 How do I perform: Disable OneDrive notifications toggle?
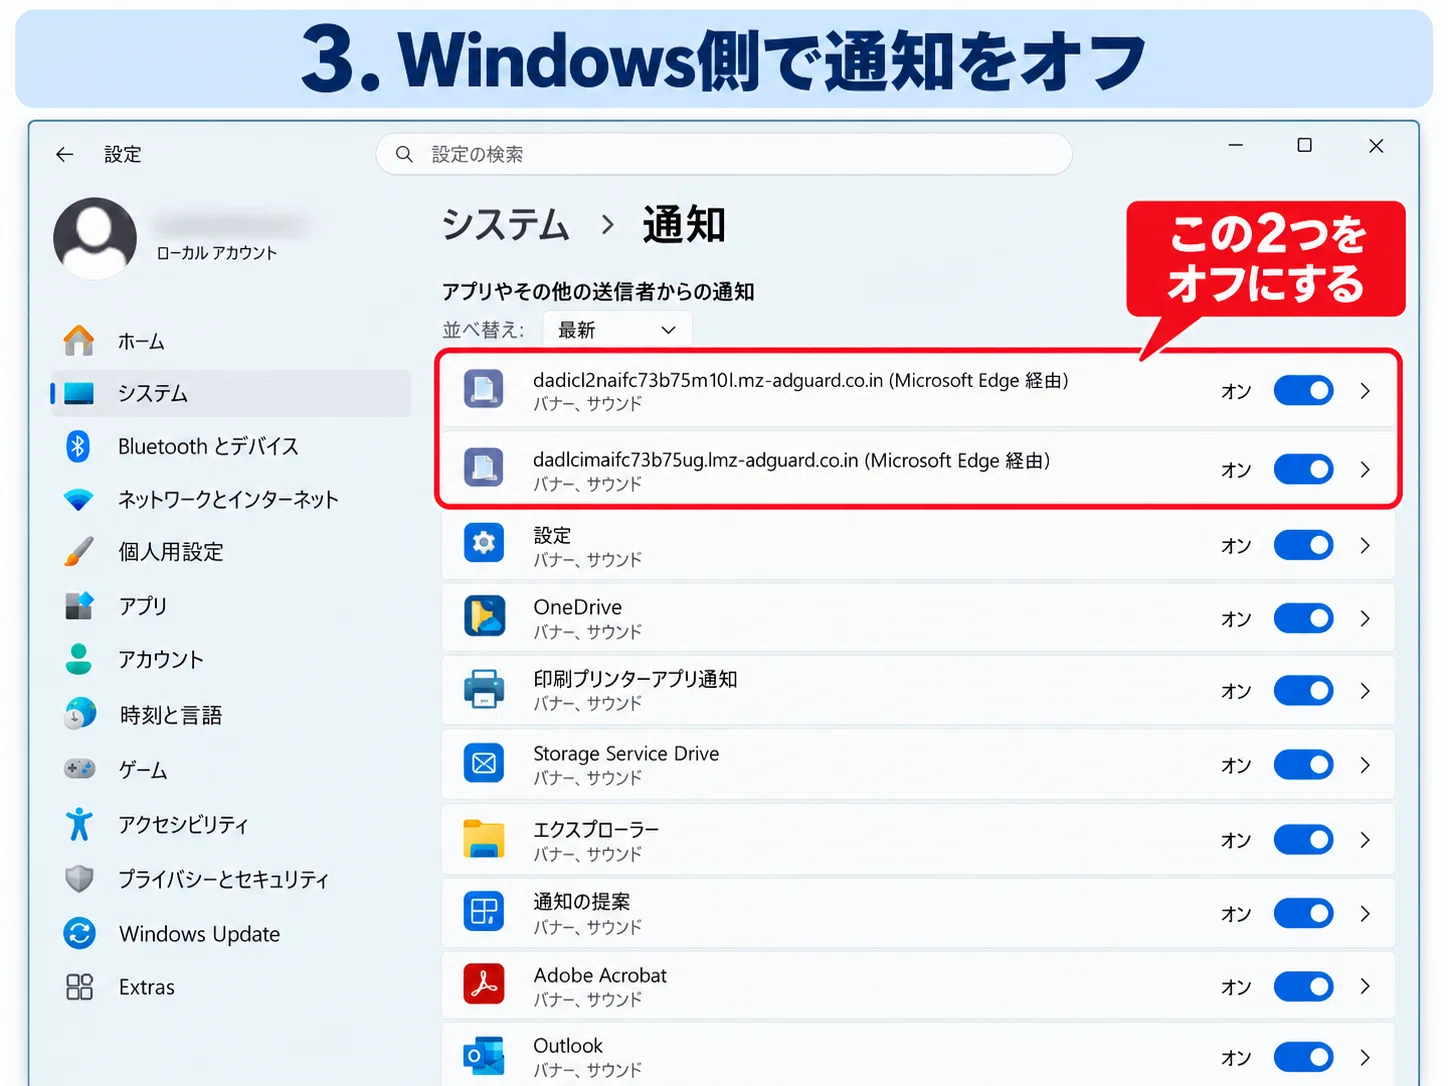(x=1303, y=618)
